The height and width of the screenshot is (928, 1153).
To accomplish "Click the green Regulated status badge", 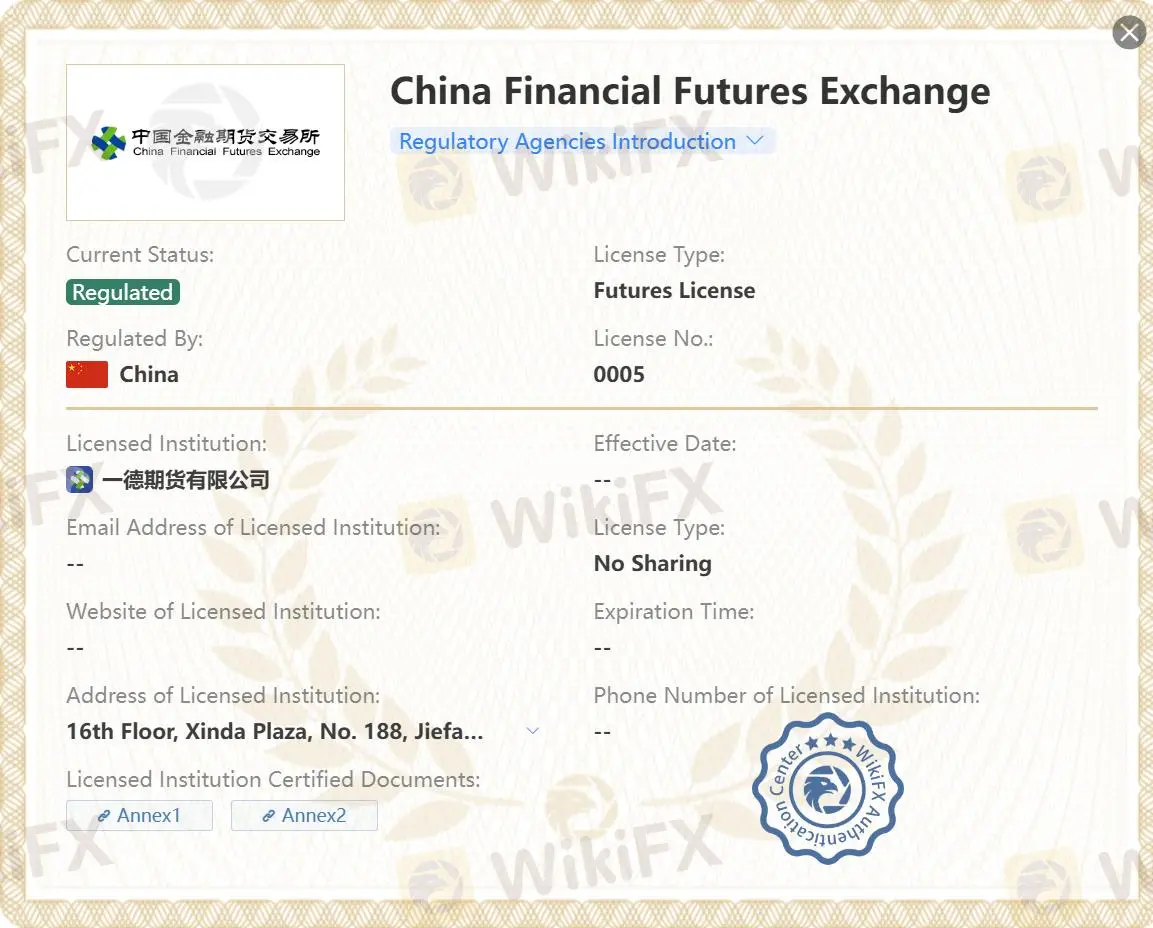I will [123, 292].
